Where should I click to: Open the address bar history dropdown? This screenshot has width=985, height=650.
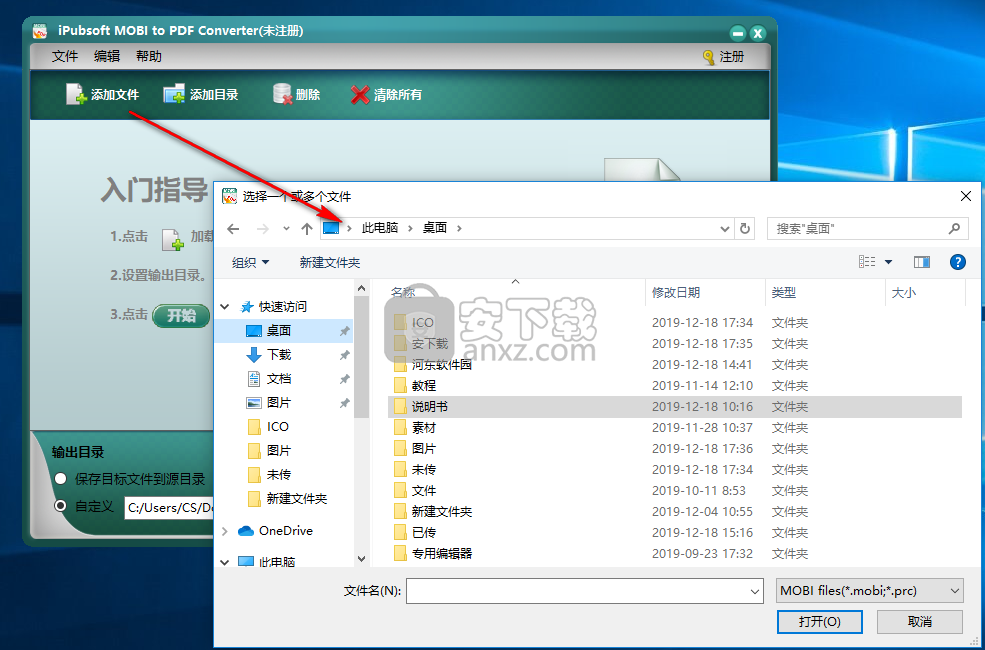(x=724, y=229)
